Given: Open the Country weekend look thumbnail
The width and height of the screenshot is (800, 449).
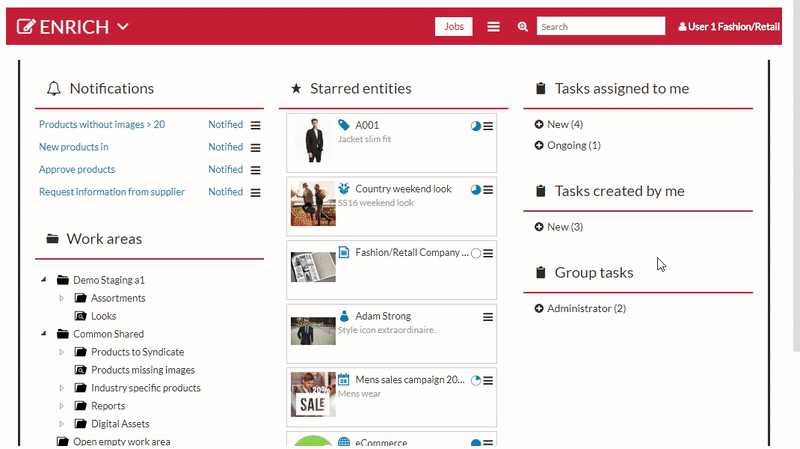Looking at the screenshot, I should pos(313,204).
